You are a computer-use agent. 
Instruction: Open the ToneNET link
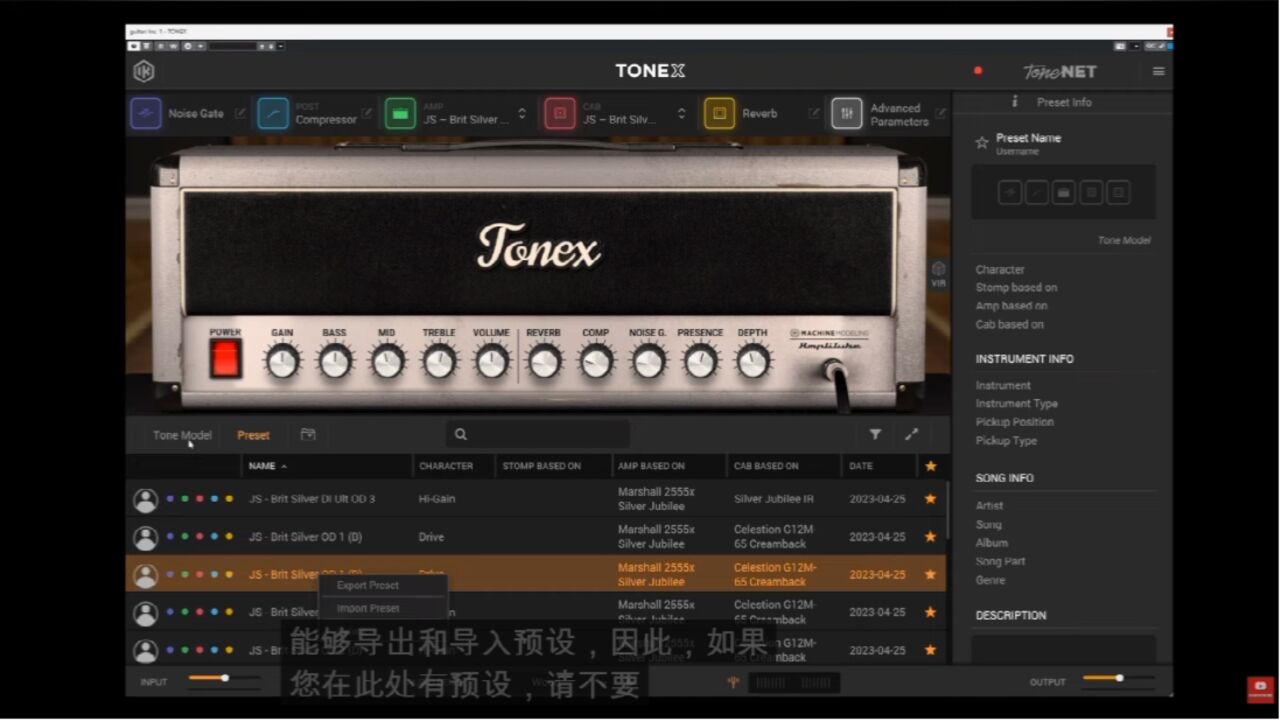click(x=1059, y=71)
